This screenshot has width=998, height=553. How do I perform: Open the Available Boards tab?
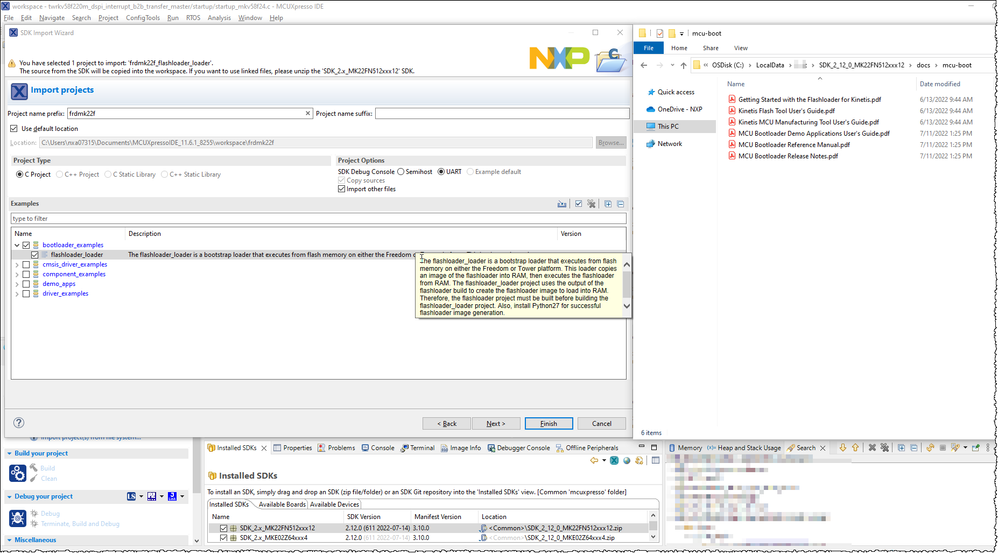coord(282,504)
